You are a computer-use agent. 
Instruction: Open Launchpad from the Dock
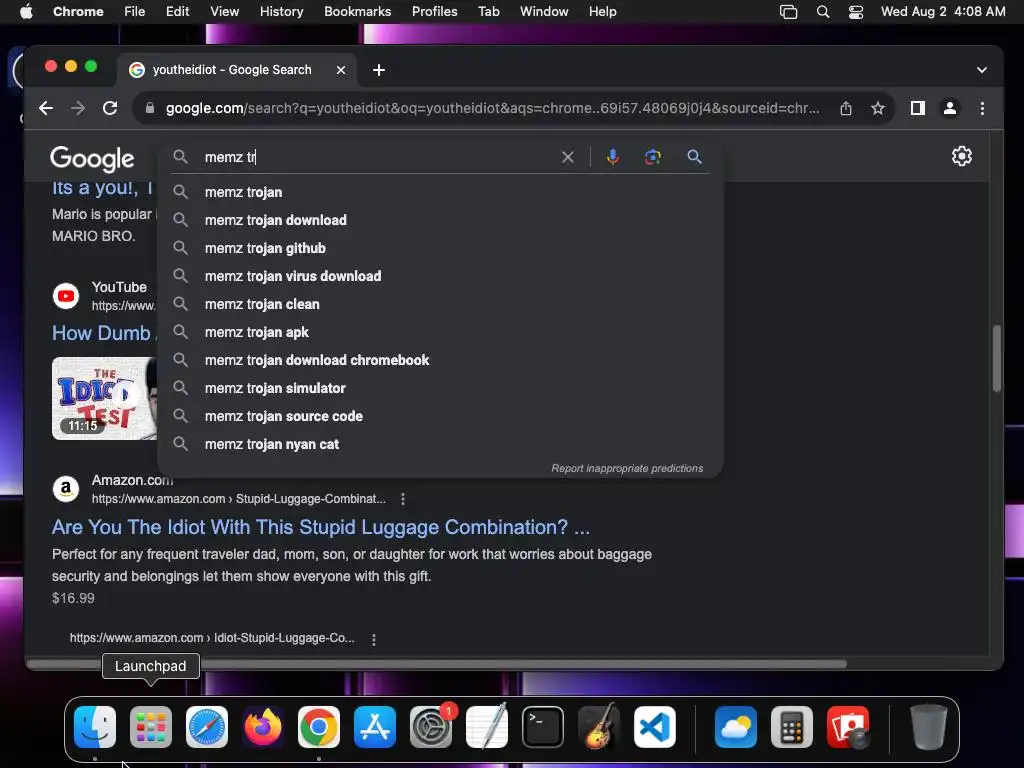[151, 727]
